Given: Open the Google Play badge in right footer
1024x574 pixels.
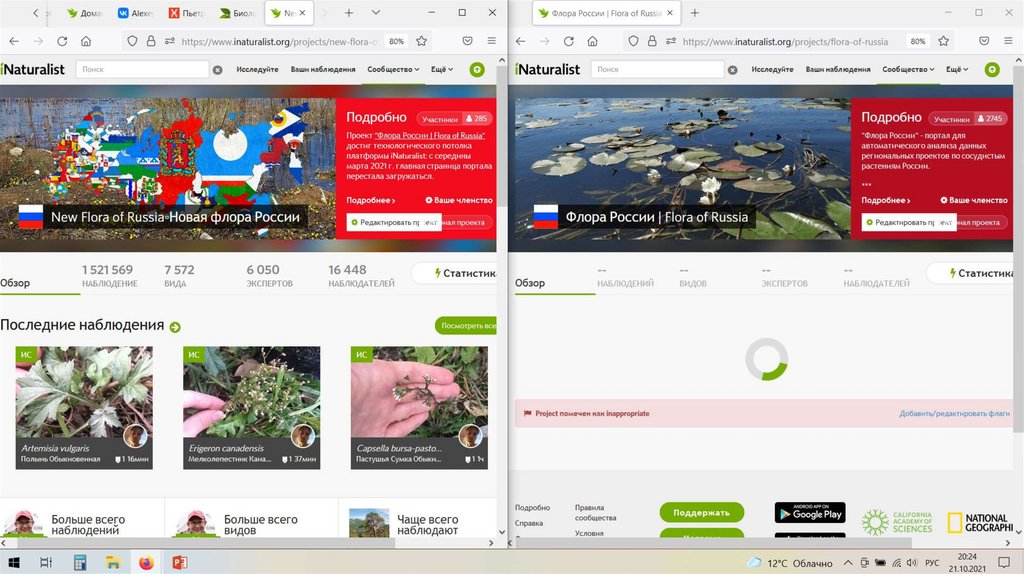Looking at the screenshot, I should point(810,513).
